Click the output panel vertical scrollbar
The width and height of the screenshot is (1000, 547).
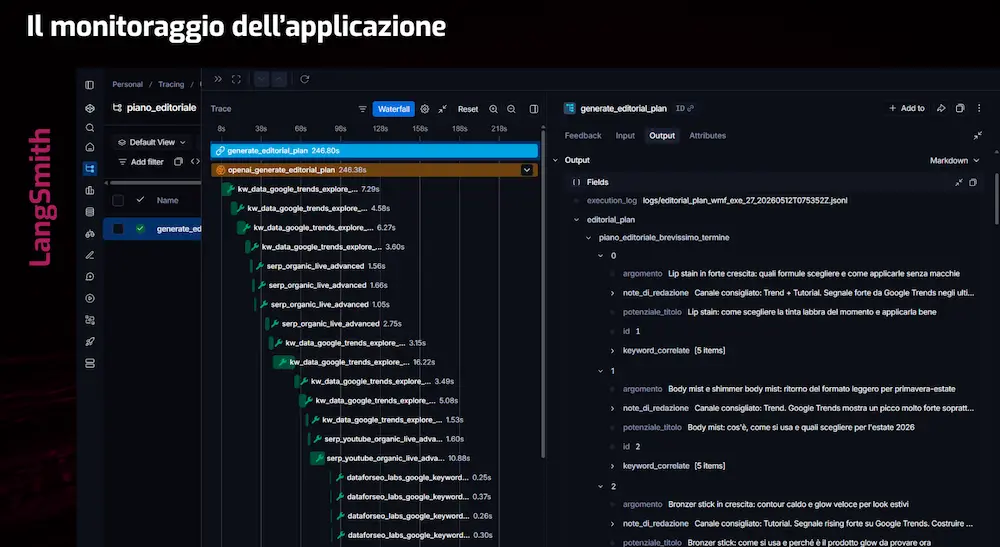(997, 198)
